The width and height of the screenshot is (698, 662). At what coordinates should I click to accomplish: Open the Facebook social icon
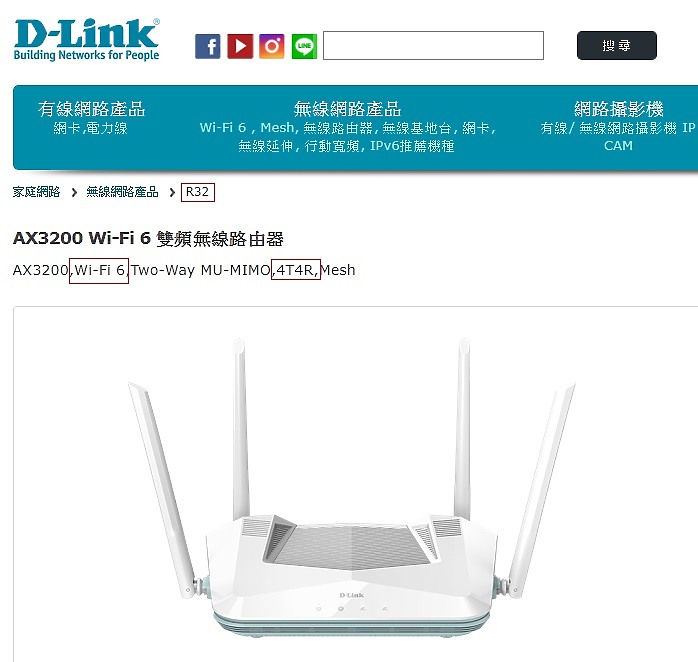pos(207,46)
